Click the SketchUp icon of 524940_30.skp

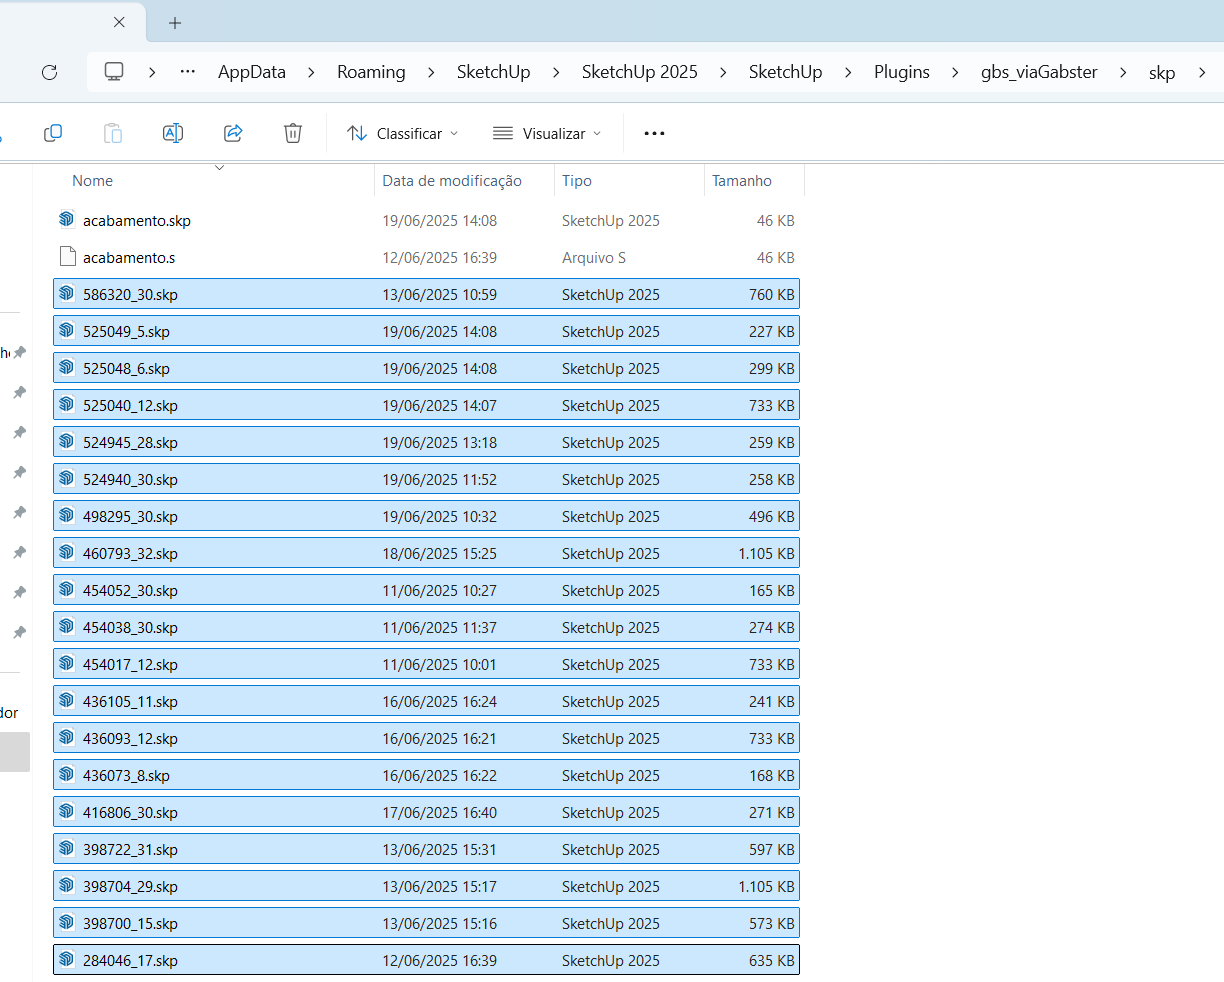click(x=67, y=478)
